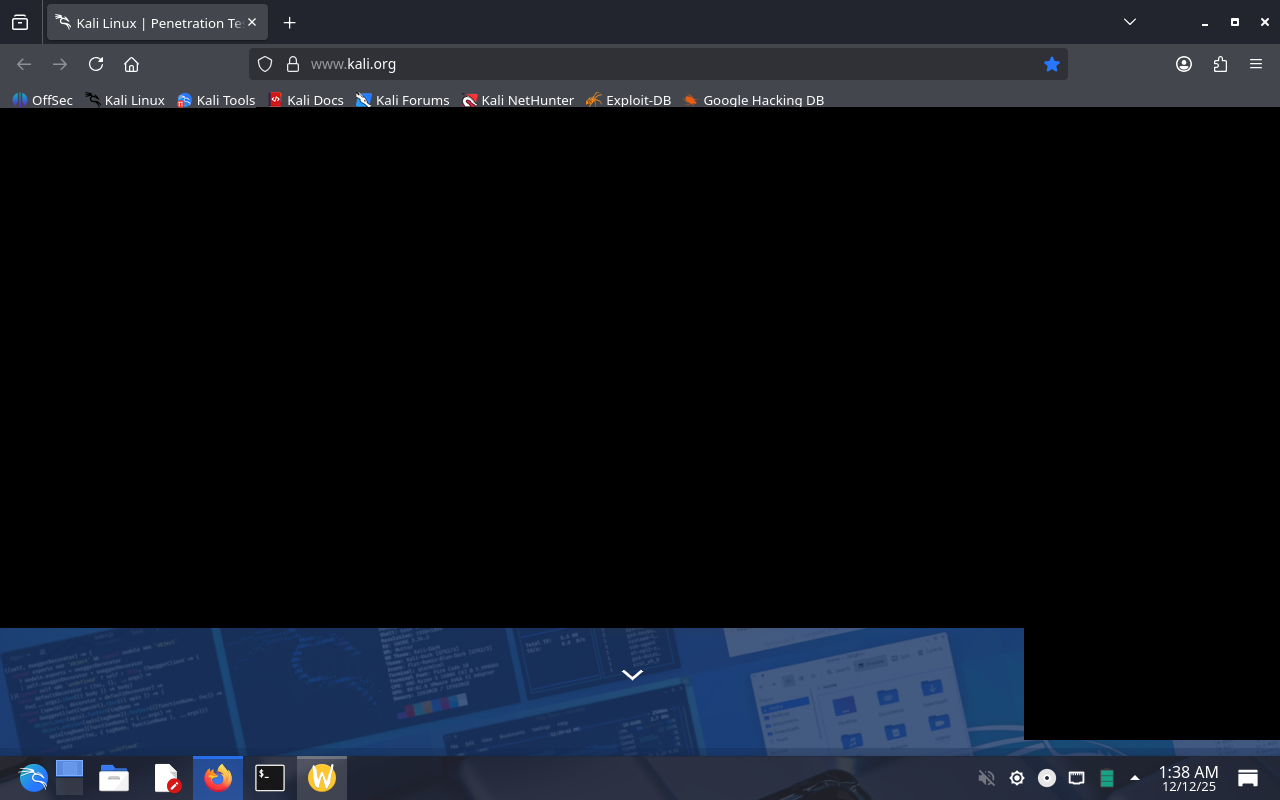Viewport: 1280px width, 800px height.
Task: View site security padlock information
Action: tap(293, 64)
